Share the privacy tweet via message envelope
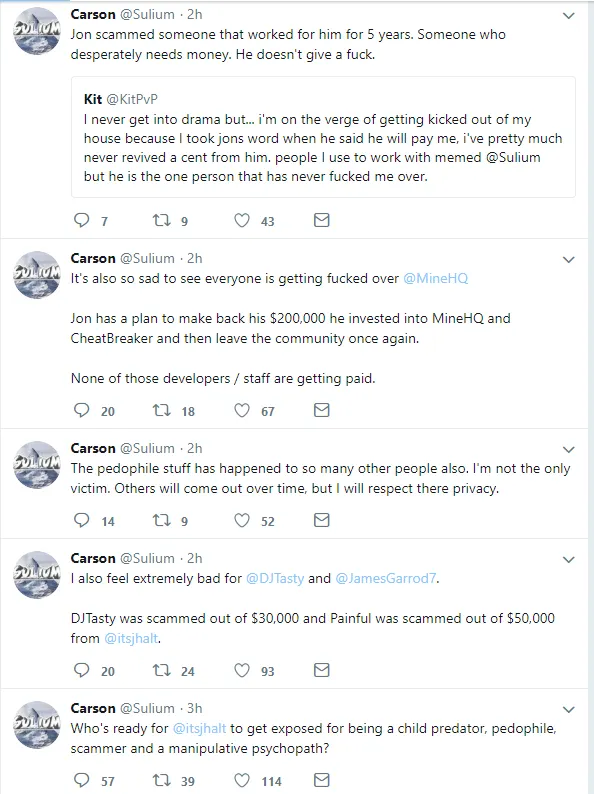This screenshot has height=794, width=594. pos(322,520)
